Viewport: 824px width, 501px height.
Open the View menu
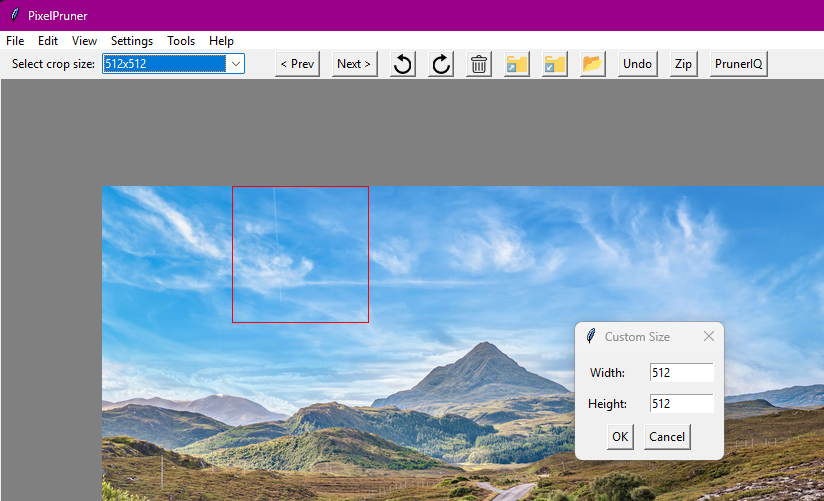[x=84, y=41]
